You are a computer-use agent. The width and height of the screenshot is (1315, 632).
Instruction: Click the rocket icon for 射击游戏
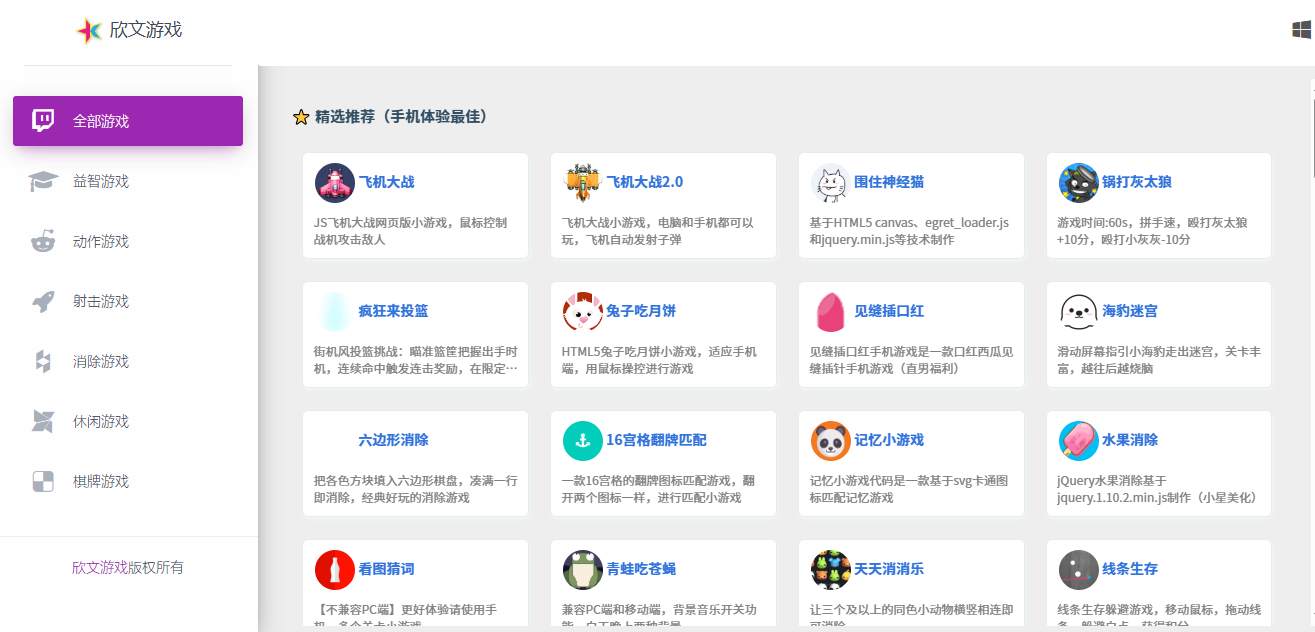[43, 301]
